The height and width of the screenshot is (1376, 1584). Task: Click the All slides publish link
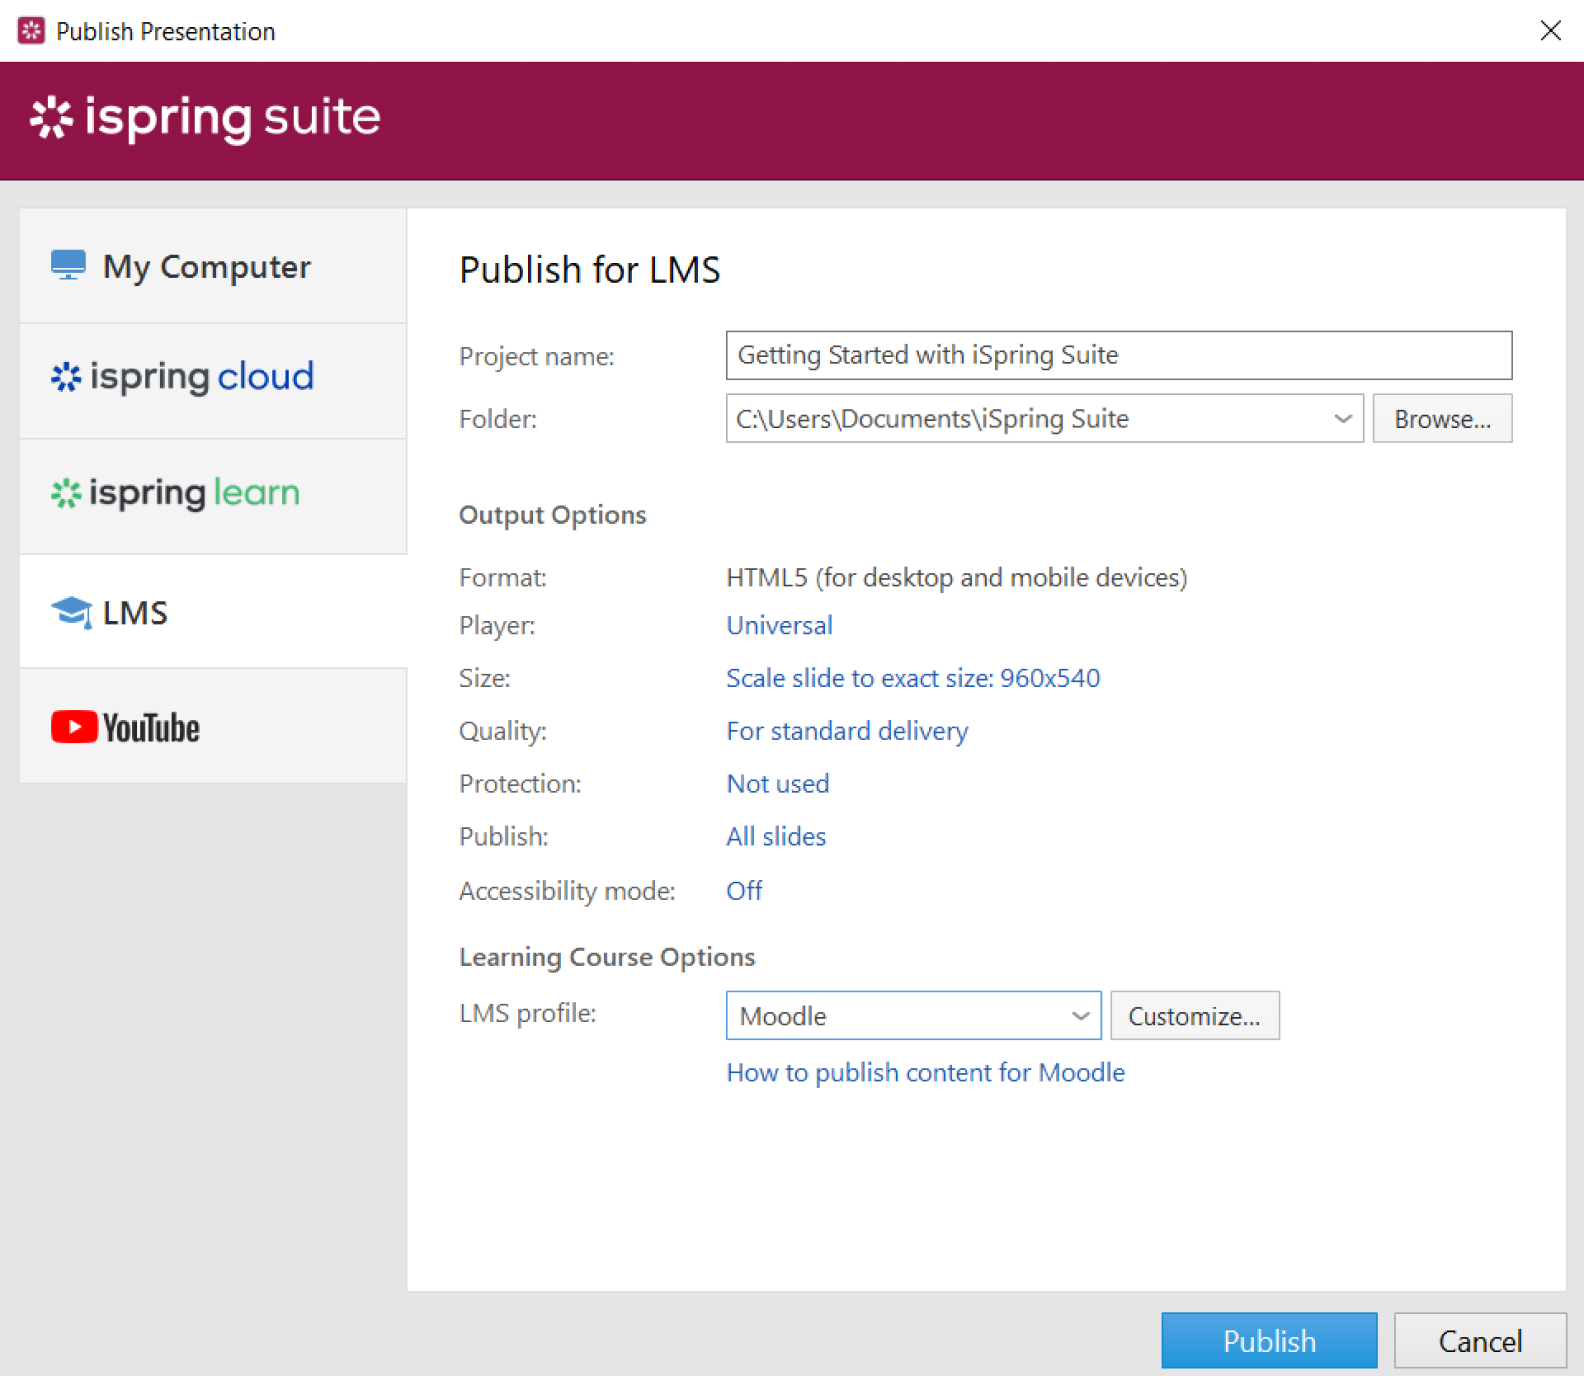click(x=776, y=837)
